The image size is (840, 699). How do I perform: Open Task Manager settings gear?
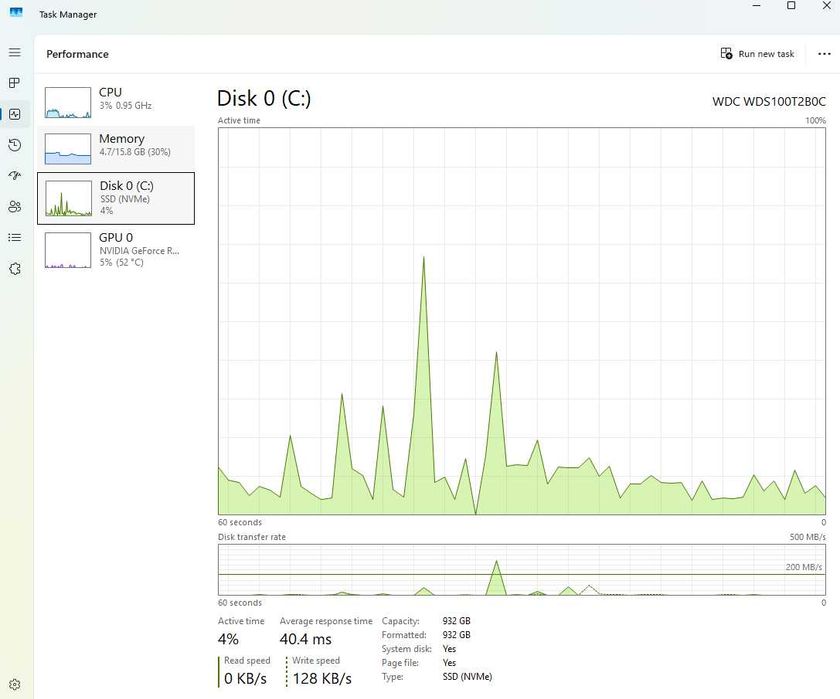pos(15,684)
